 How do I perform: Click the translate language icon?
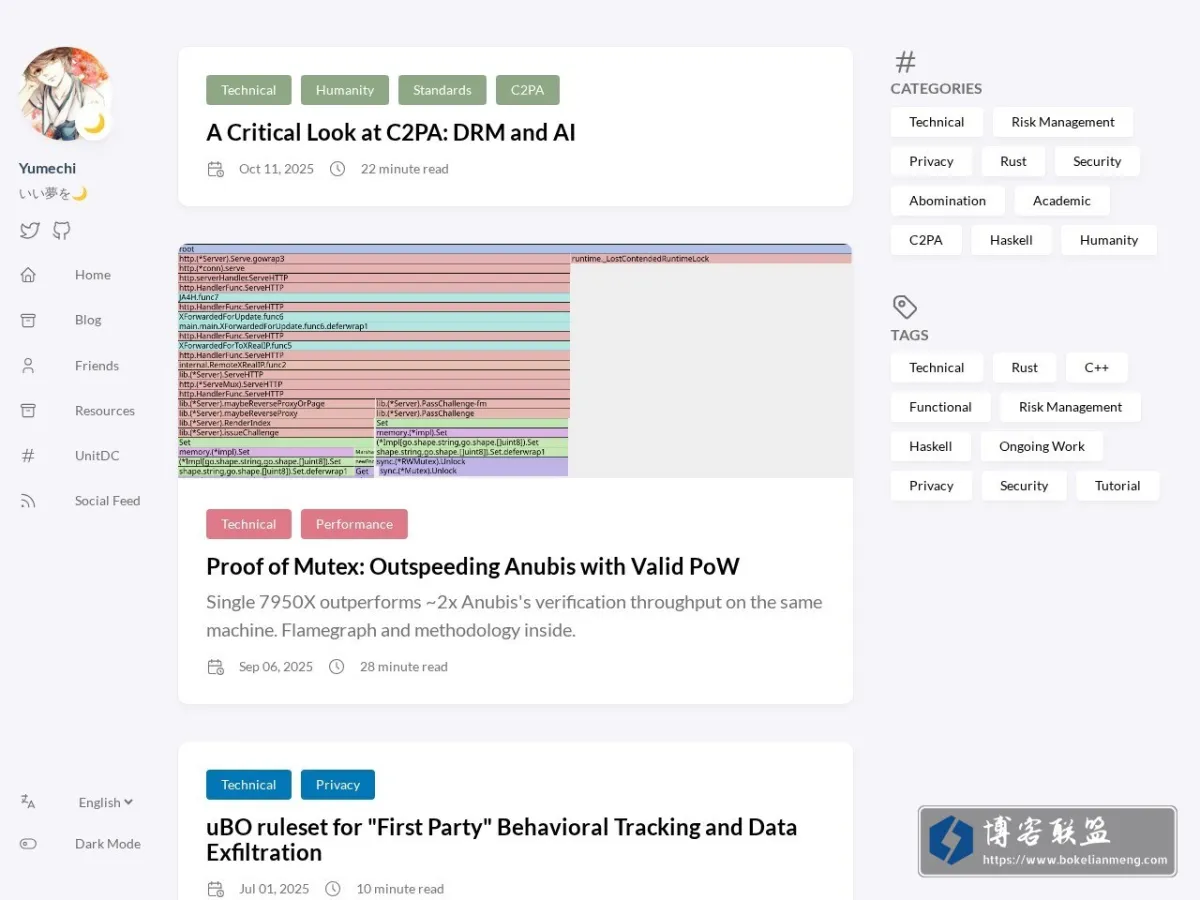(28, 802)
